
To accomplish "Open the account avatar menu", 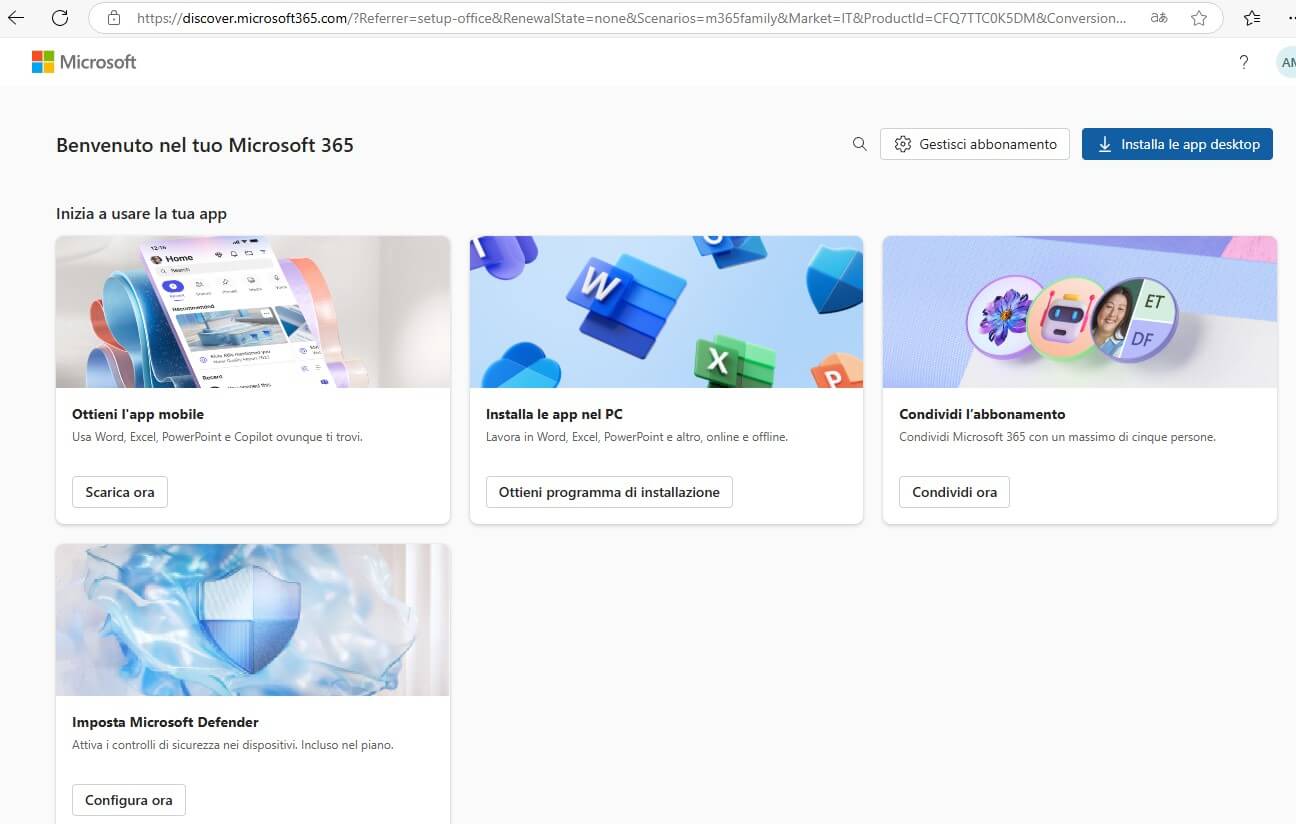I will [1286, 62].
